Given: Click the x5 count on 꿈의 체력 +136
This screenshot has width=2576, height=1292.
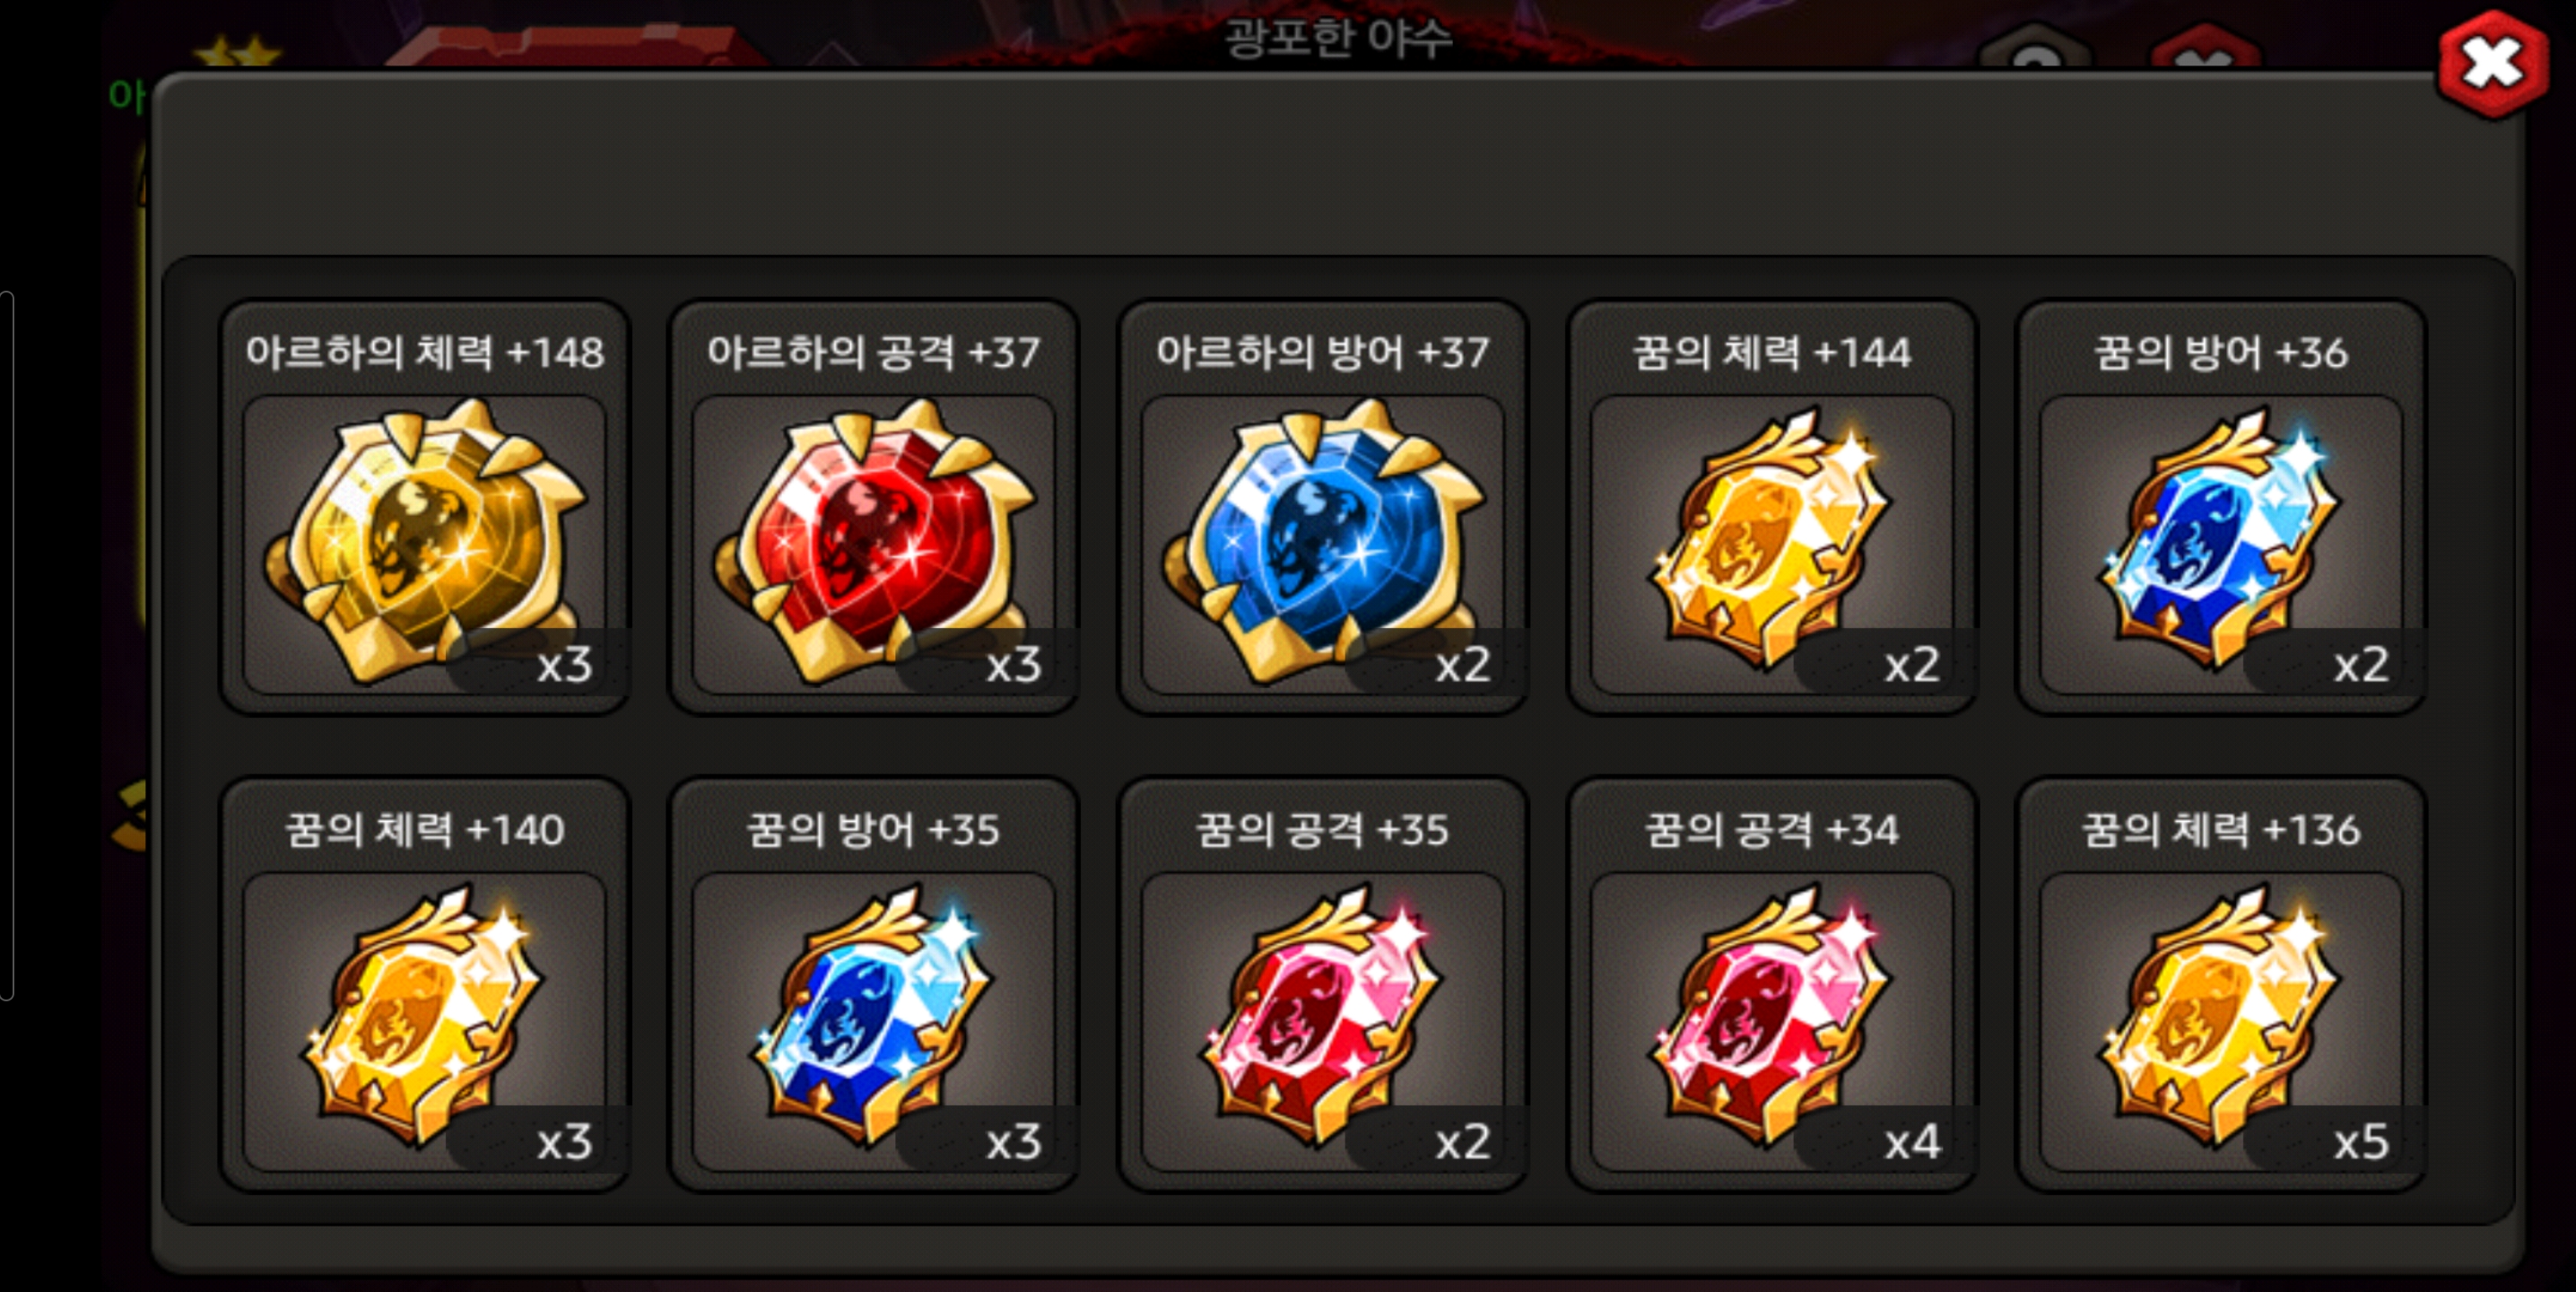Looking at the screenshot, I should pyautogui.click(x=2361, y=1142).
